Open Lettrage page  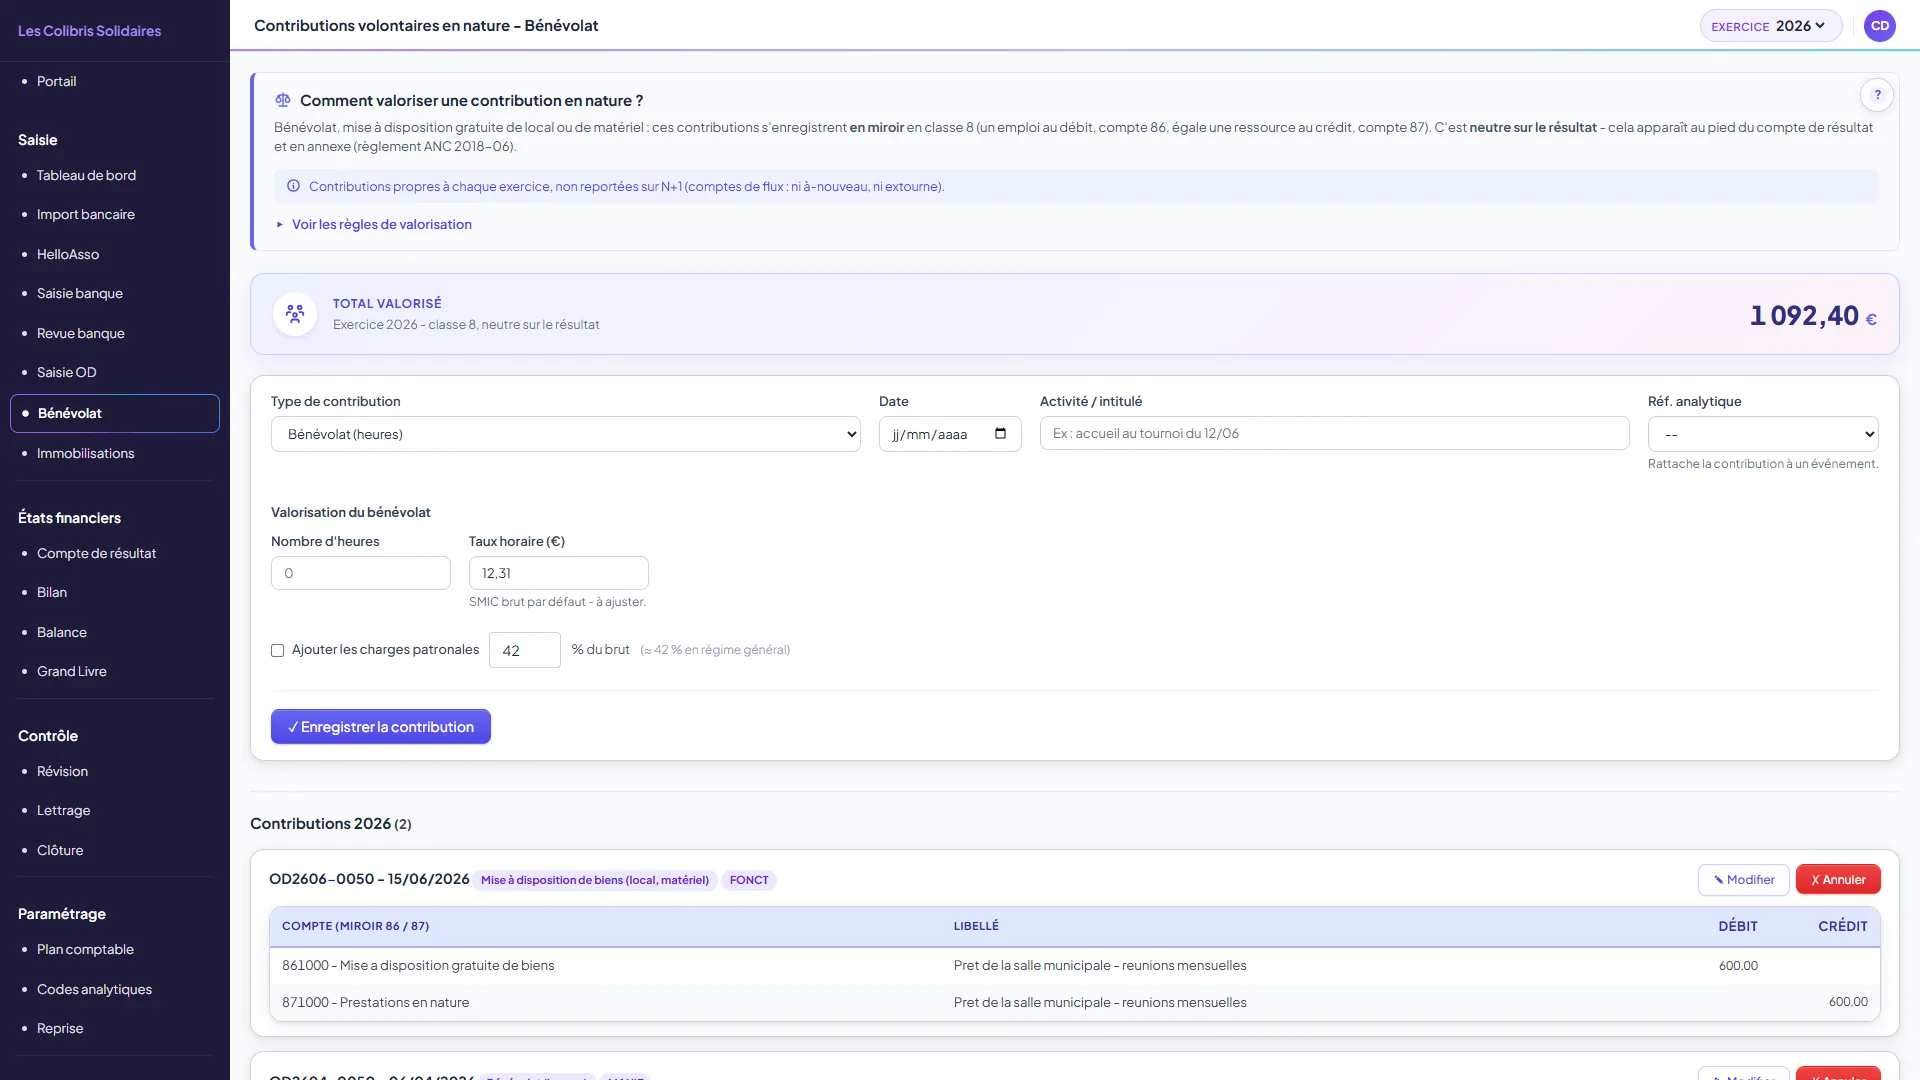[x=63, y=810]
